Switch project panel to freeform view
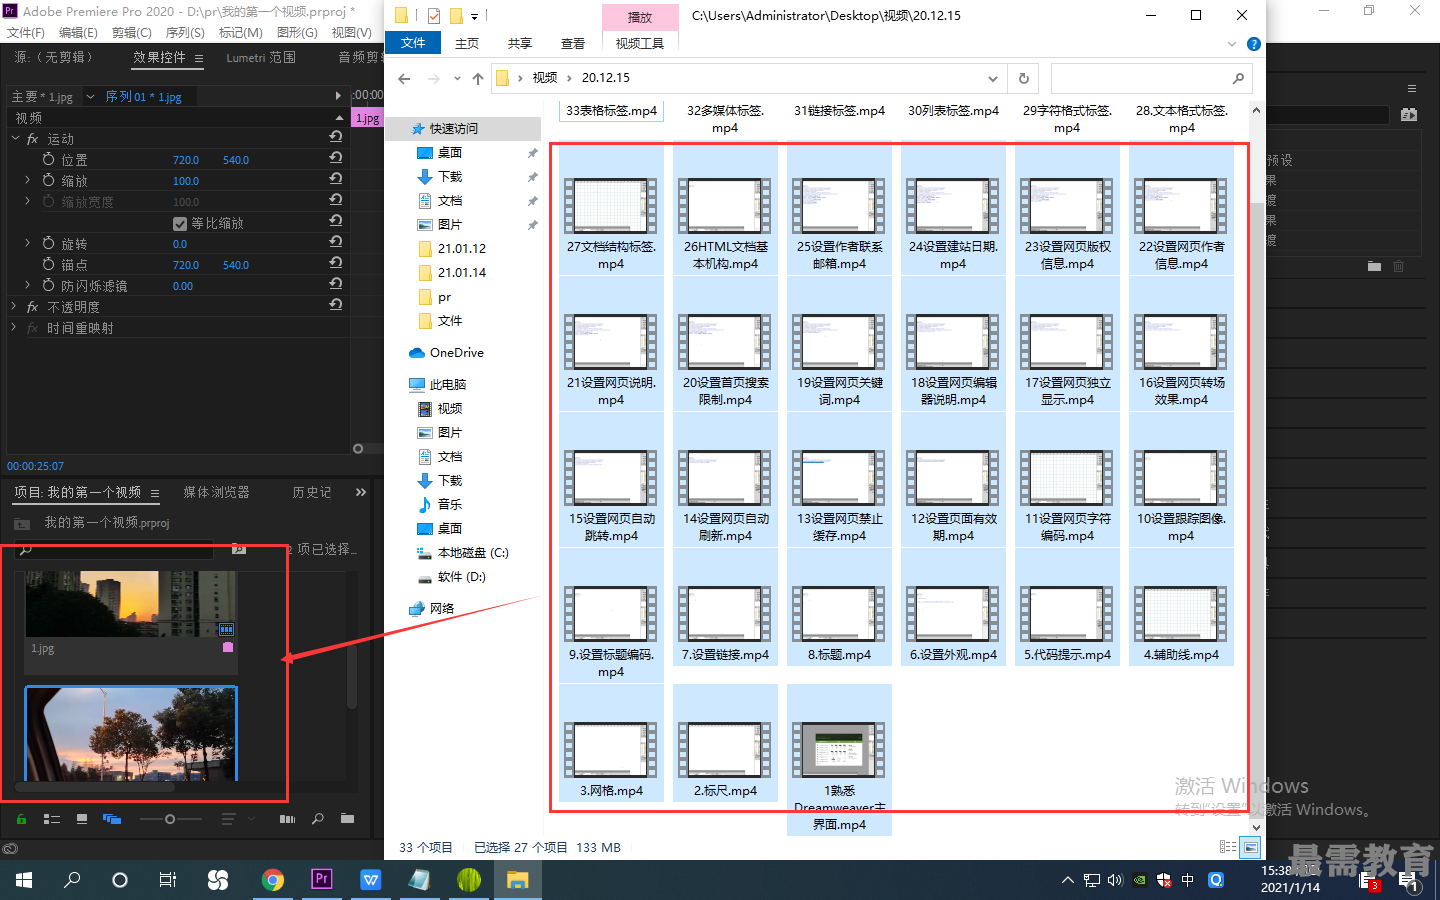 (x=112, y=819)
